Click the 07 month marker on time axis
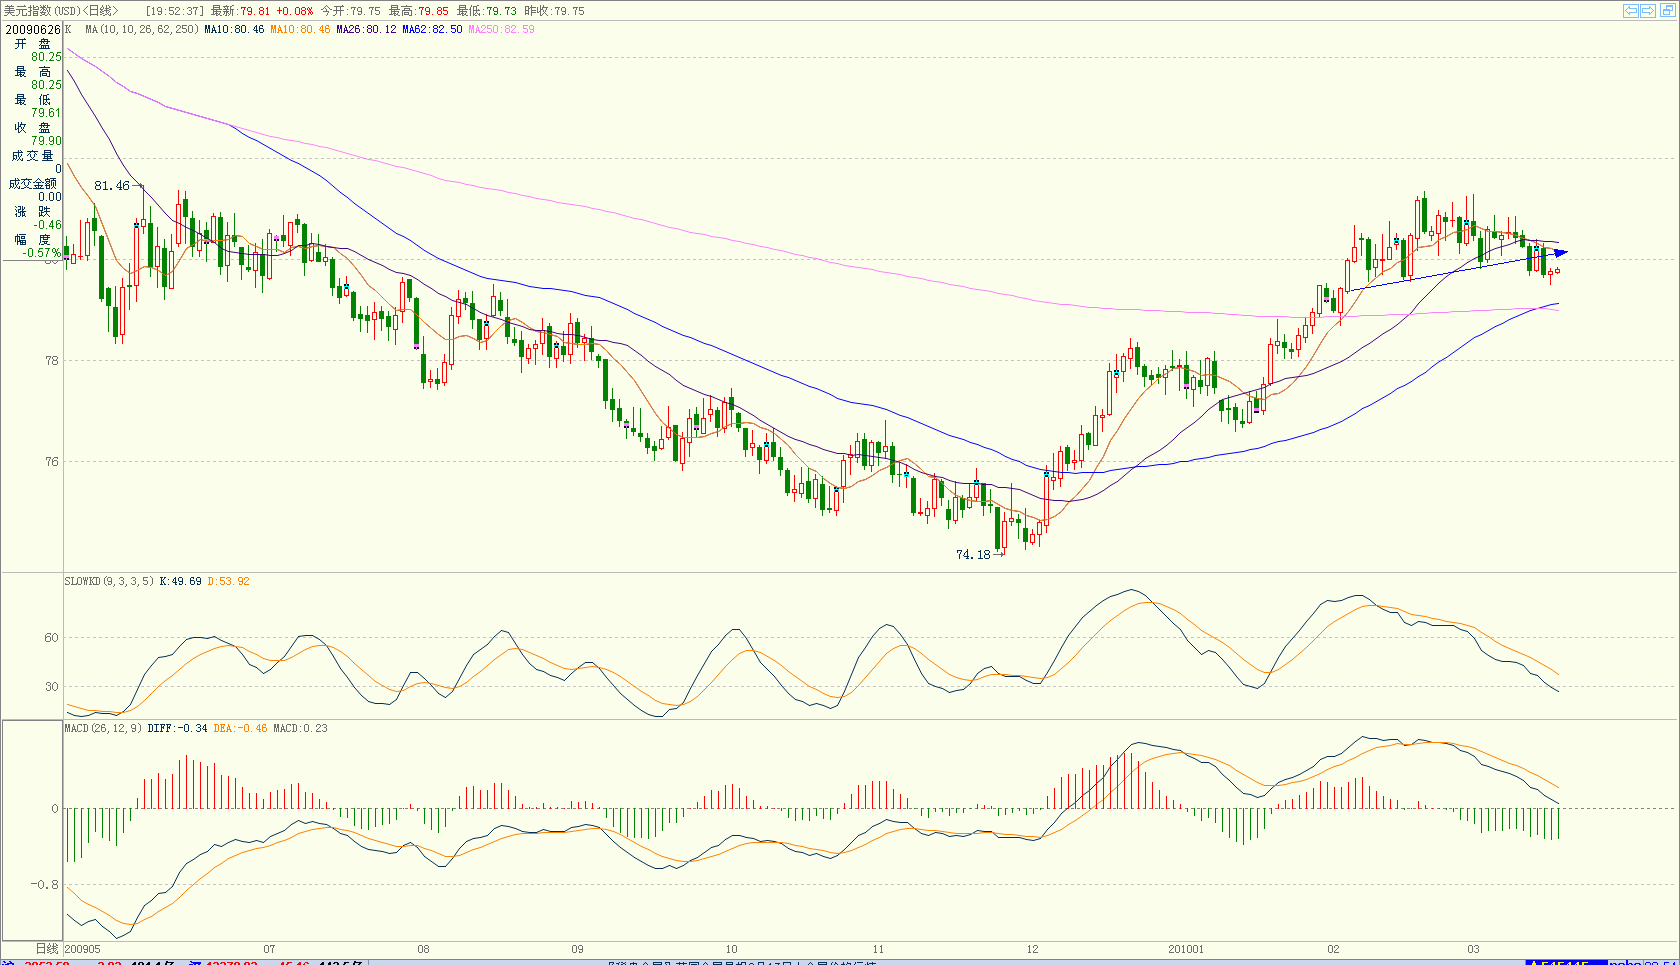Image resolution: width=1680 pixels, height=965 pixels. [269, 949]
